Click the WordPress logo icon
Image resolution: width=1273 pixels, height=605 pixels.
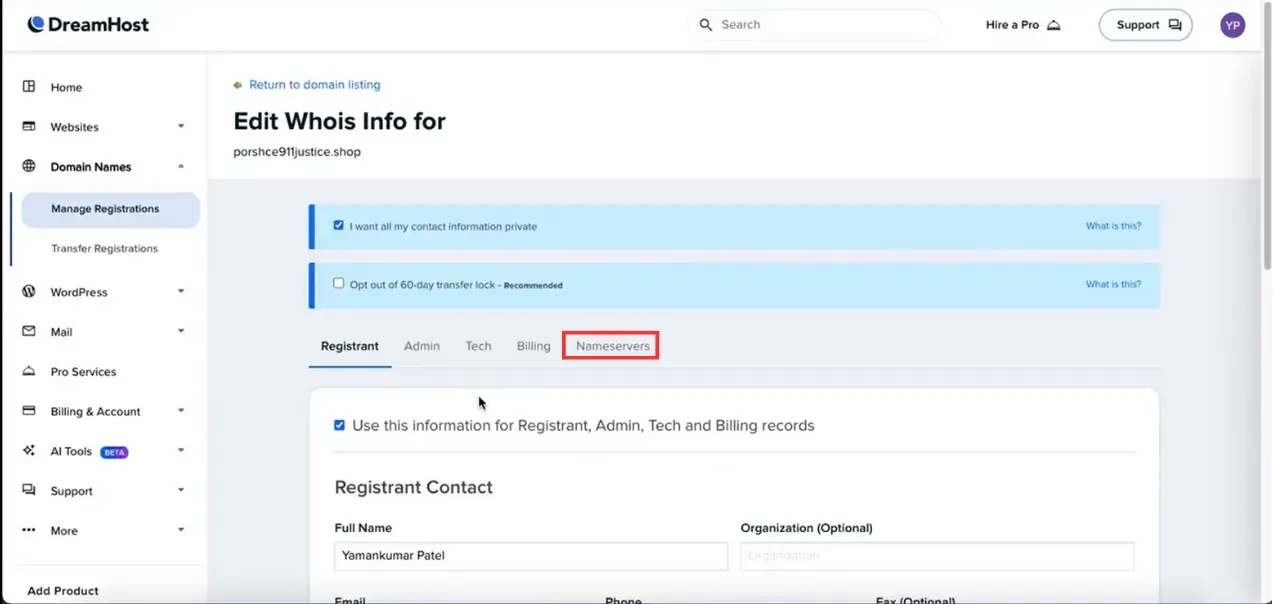(x=29, y=292)
